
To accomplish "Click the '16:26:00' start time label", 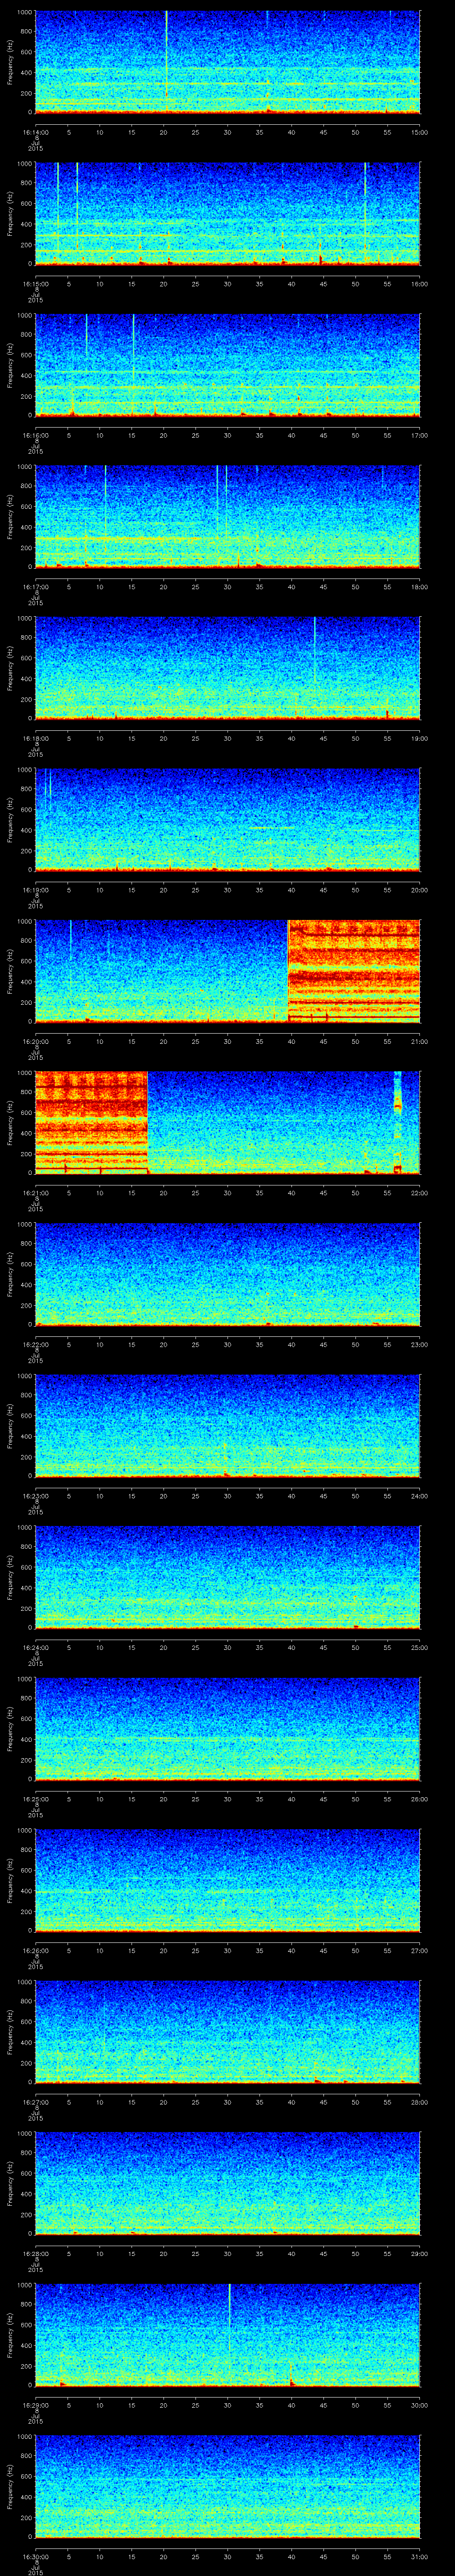I will (x=35, y=1950).
